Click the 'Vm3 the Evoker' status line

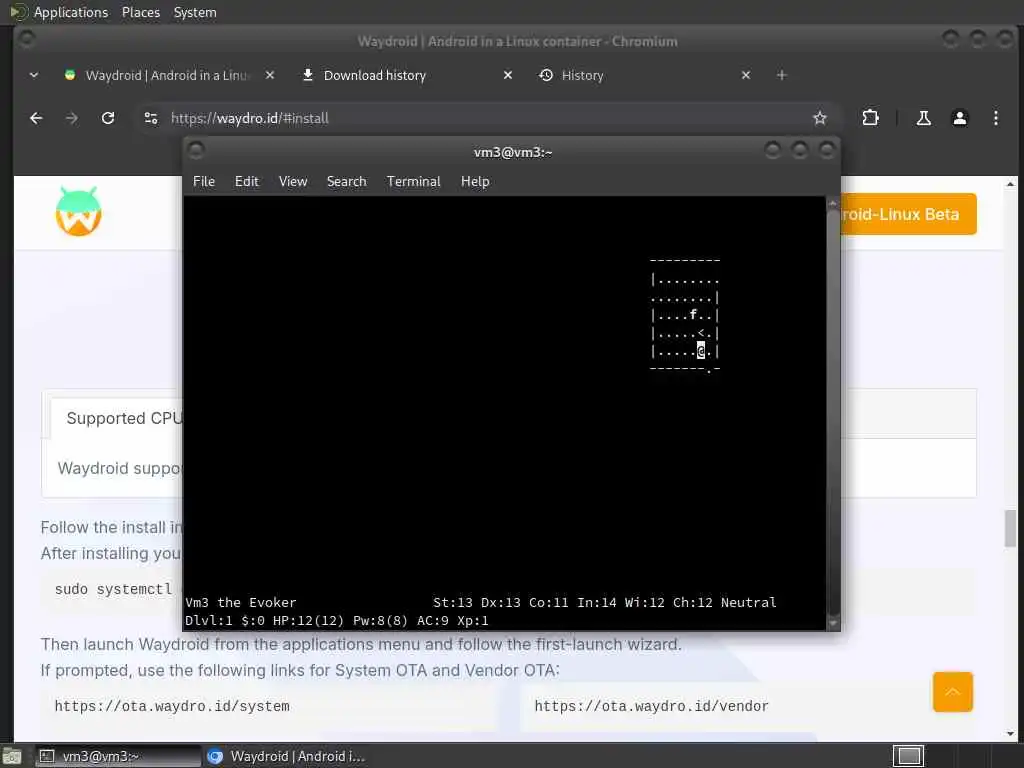(x=240, y=602)
